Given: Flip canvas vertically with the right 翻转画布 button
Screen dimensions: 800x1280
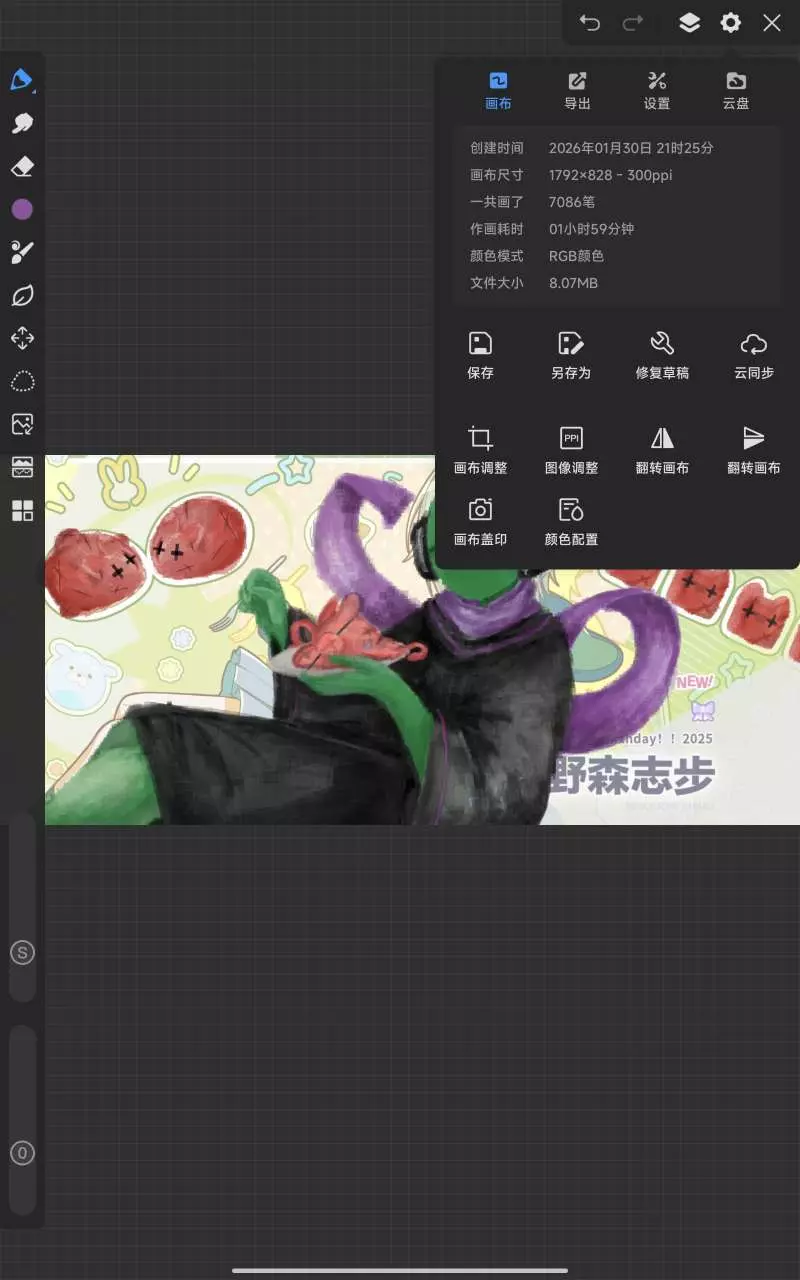Looking at the screenshot, I should tap(754, 450).
